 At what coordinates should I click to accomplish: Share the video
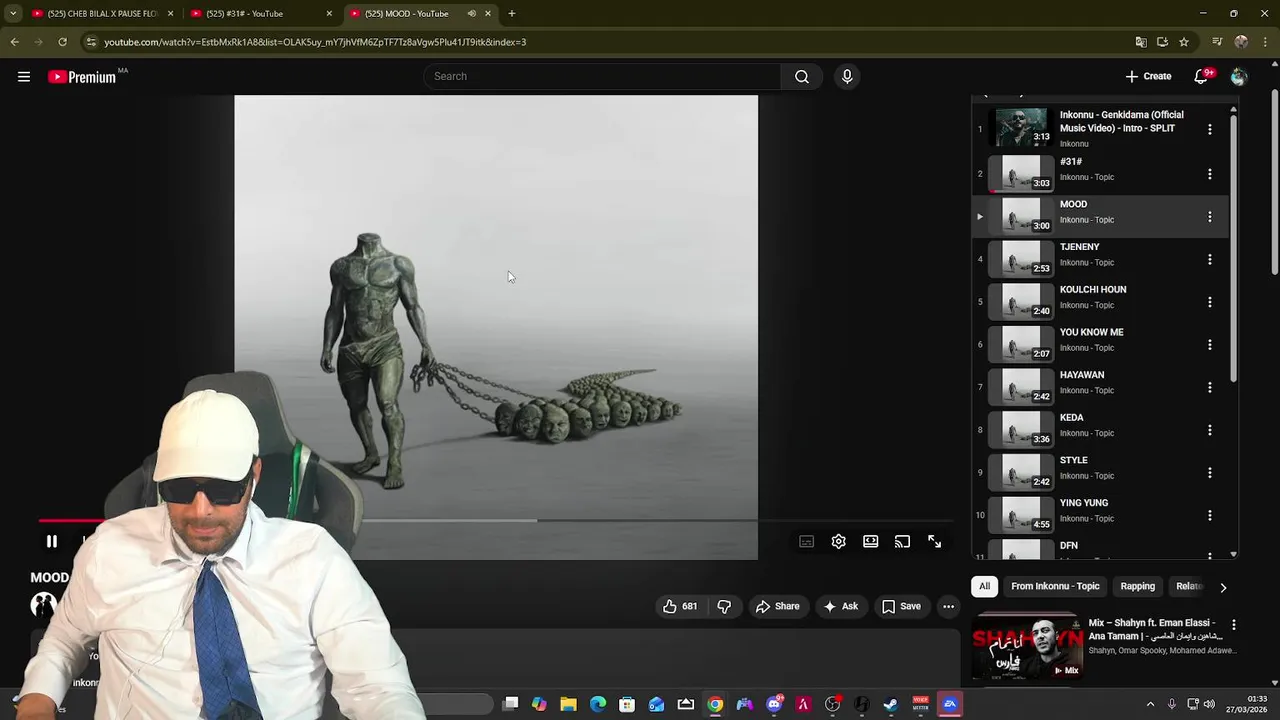pyautogui.click(x=778, y=606)
